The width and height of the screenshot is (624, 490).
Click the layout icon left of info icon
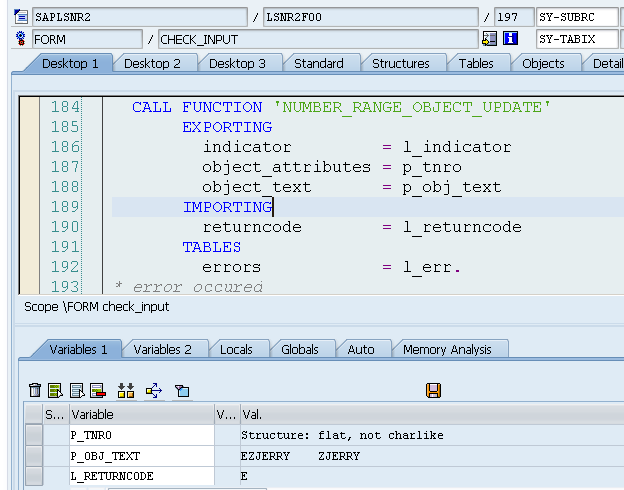pos(489,39)
